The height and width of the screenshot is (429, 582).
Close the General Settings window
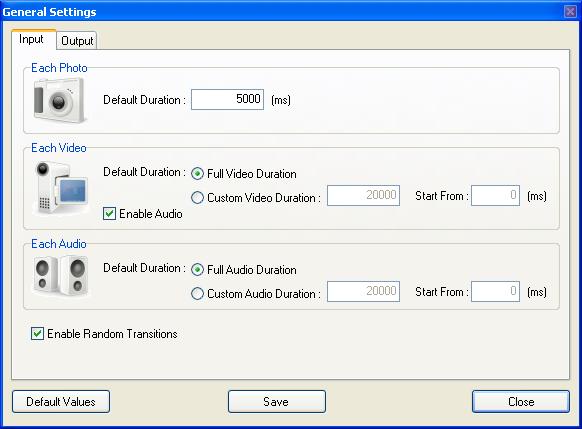click(570, 12)
